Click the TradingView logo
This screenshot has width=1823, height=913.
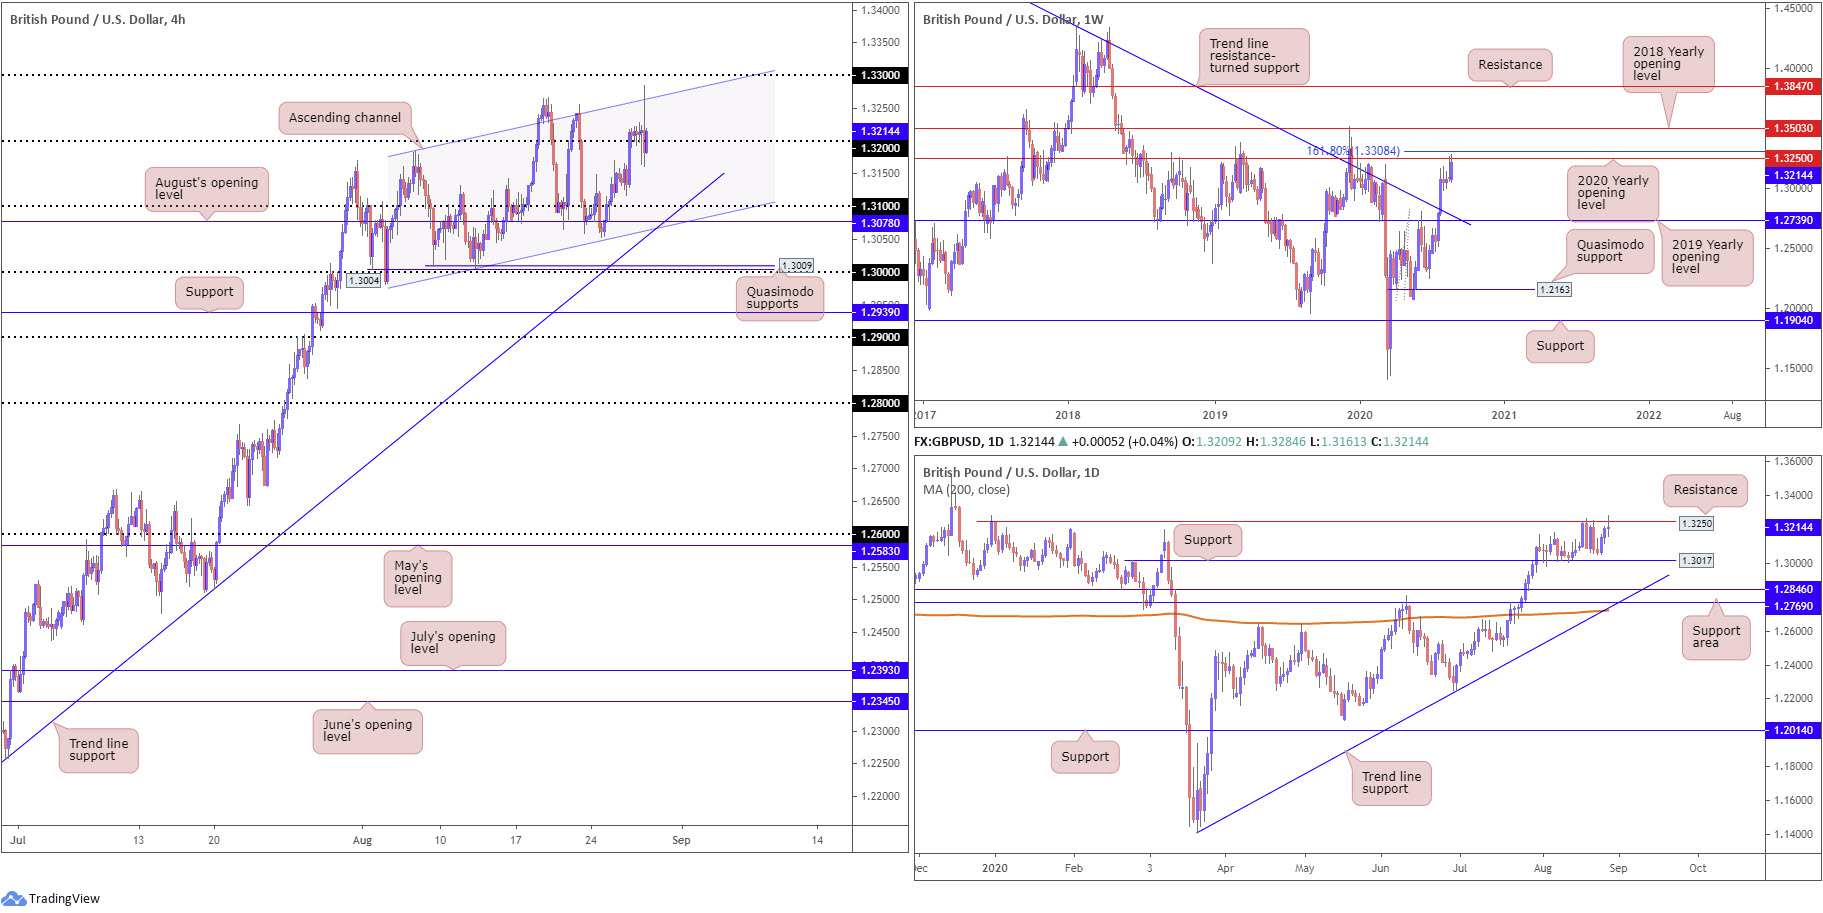pos(52,898)
